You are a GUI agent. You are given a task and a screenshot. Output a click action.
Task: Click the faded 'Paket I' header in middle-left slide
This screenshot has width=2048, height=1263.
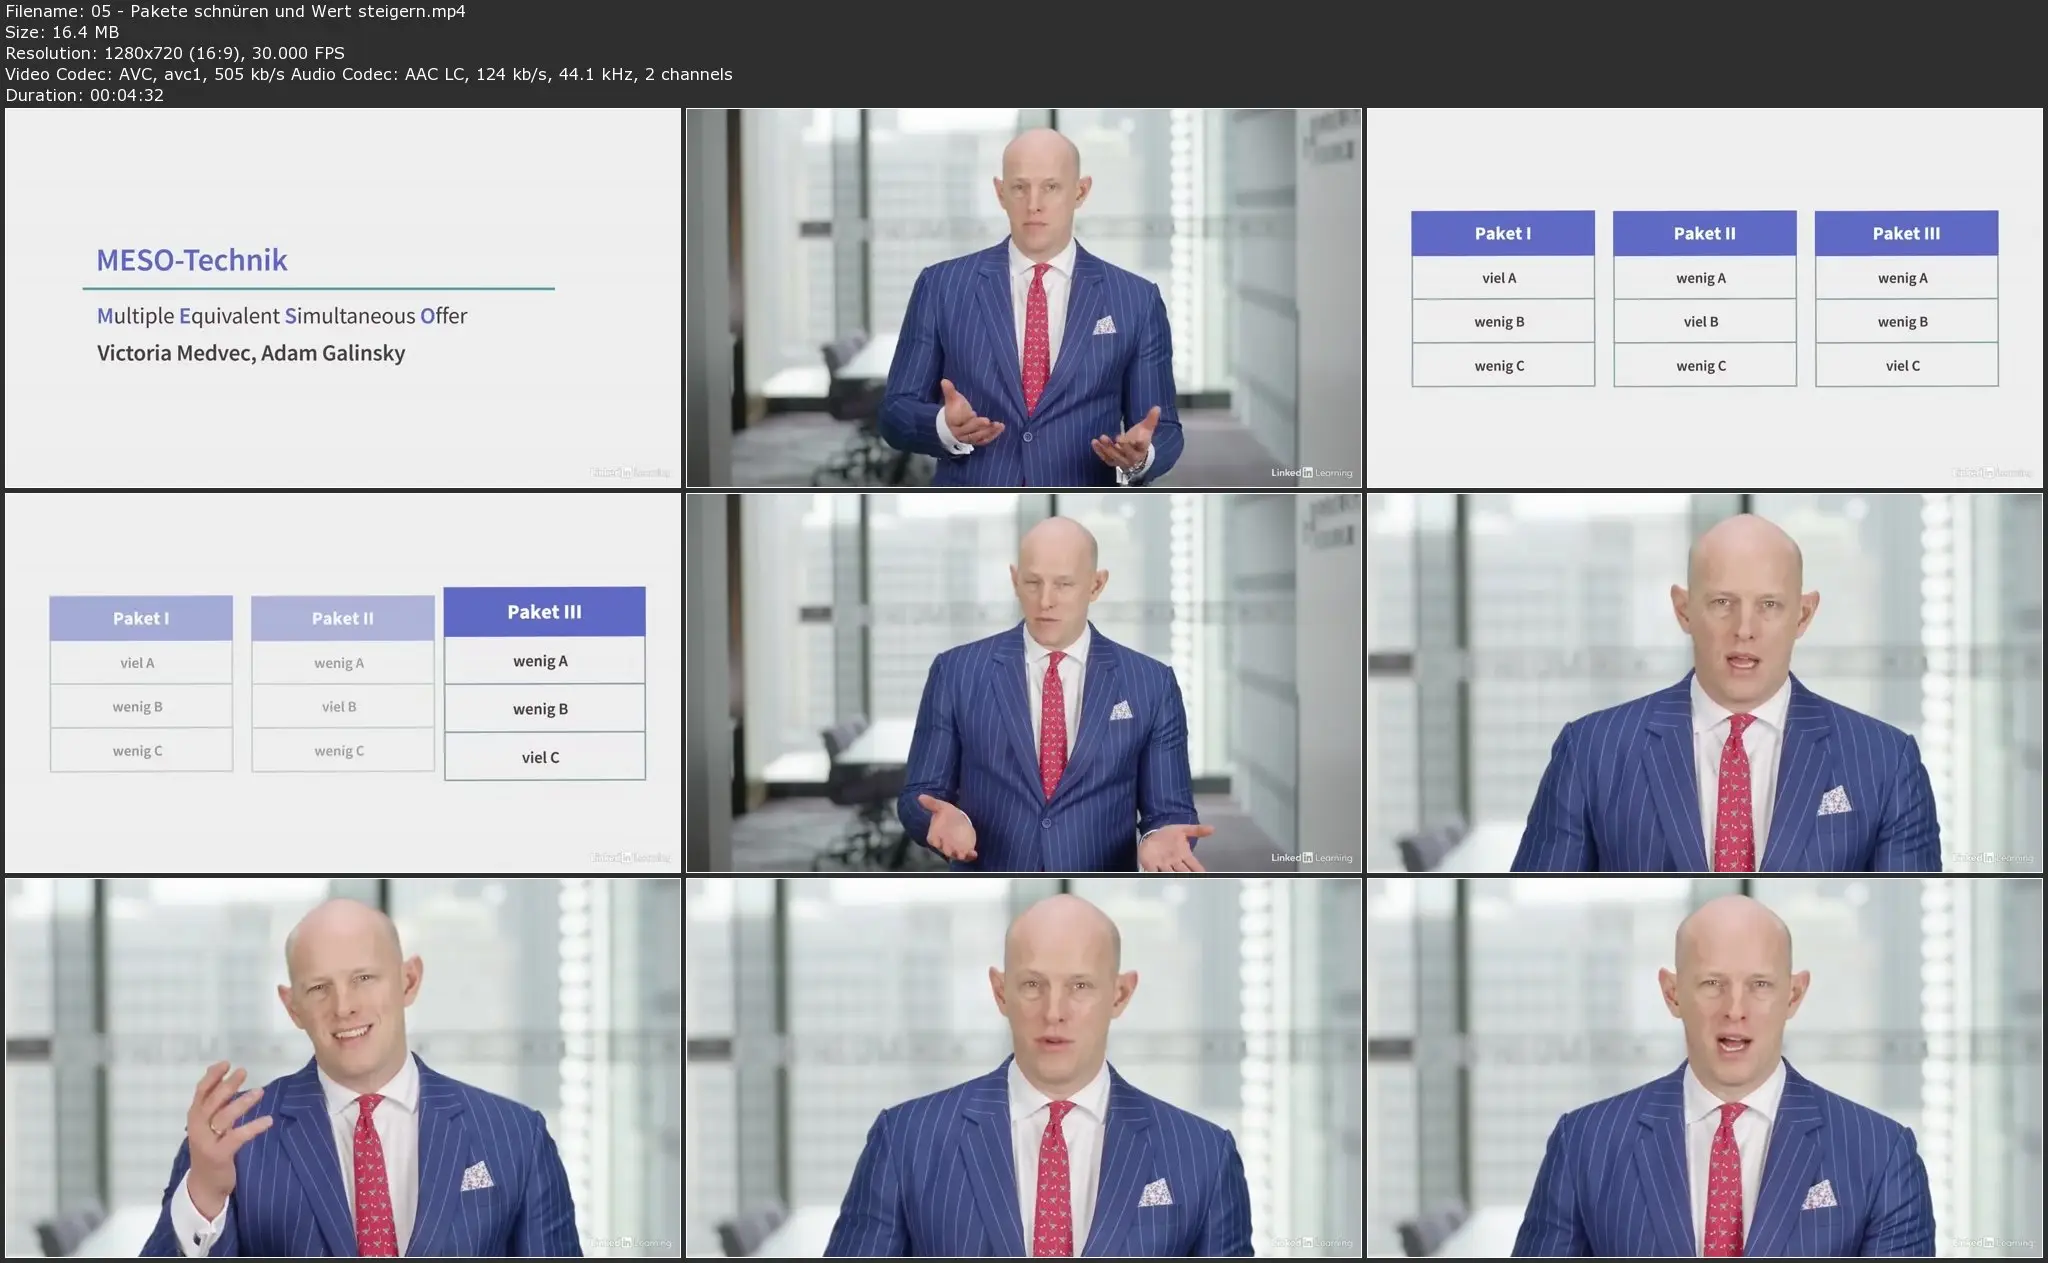pyautogui.click(x=140, y=619)
